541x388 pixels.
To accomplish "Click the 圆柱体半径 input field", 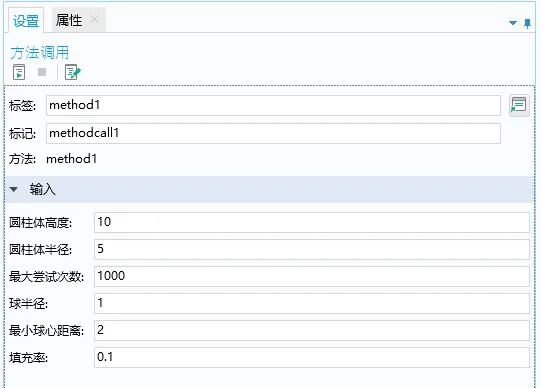I will [312, 249].
